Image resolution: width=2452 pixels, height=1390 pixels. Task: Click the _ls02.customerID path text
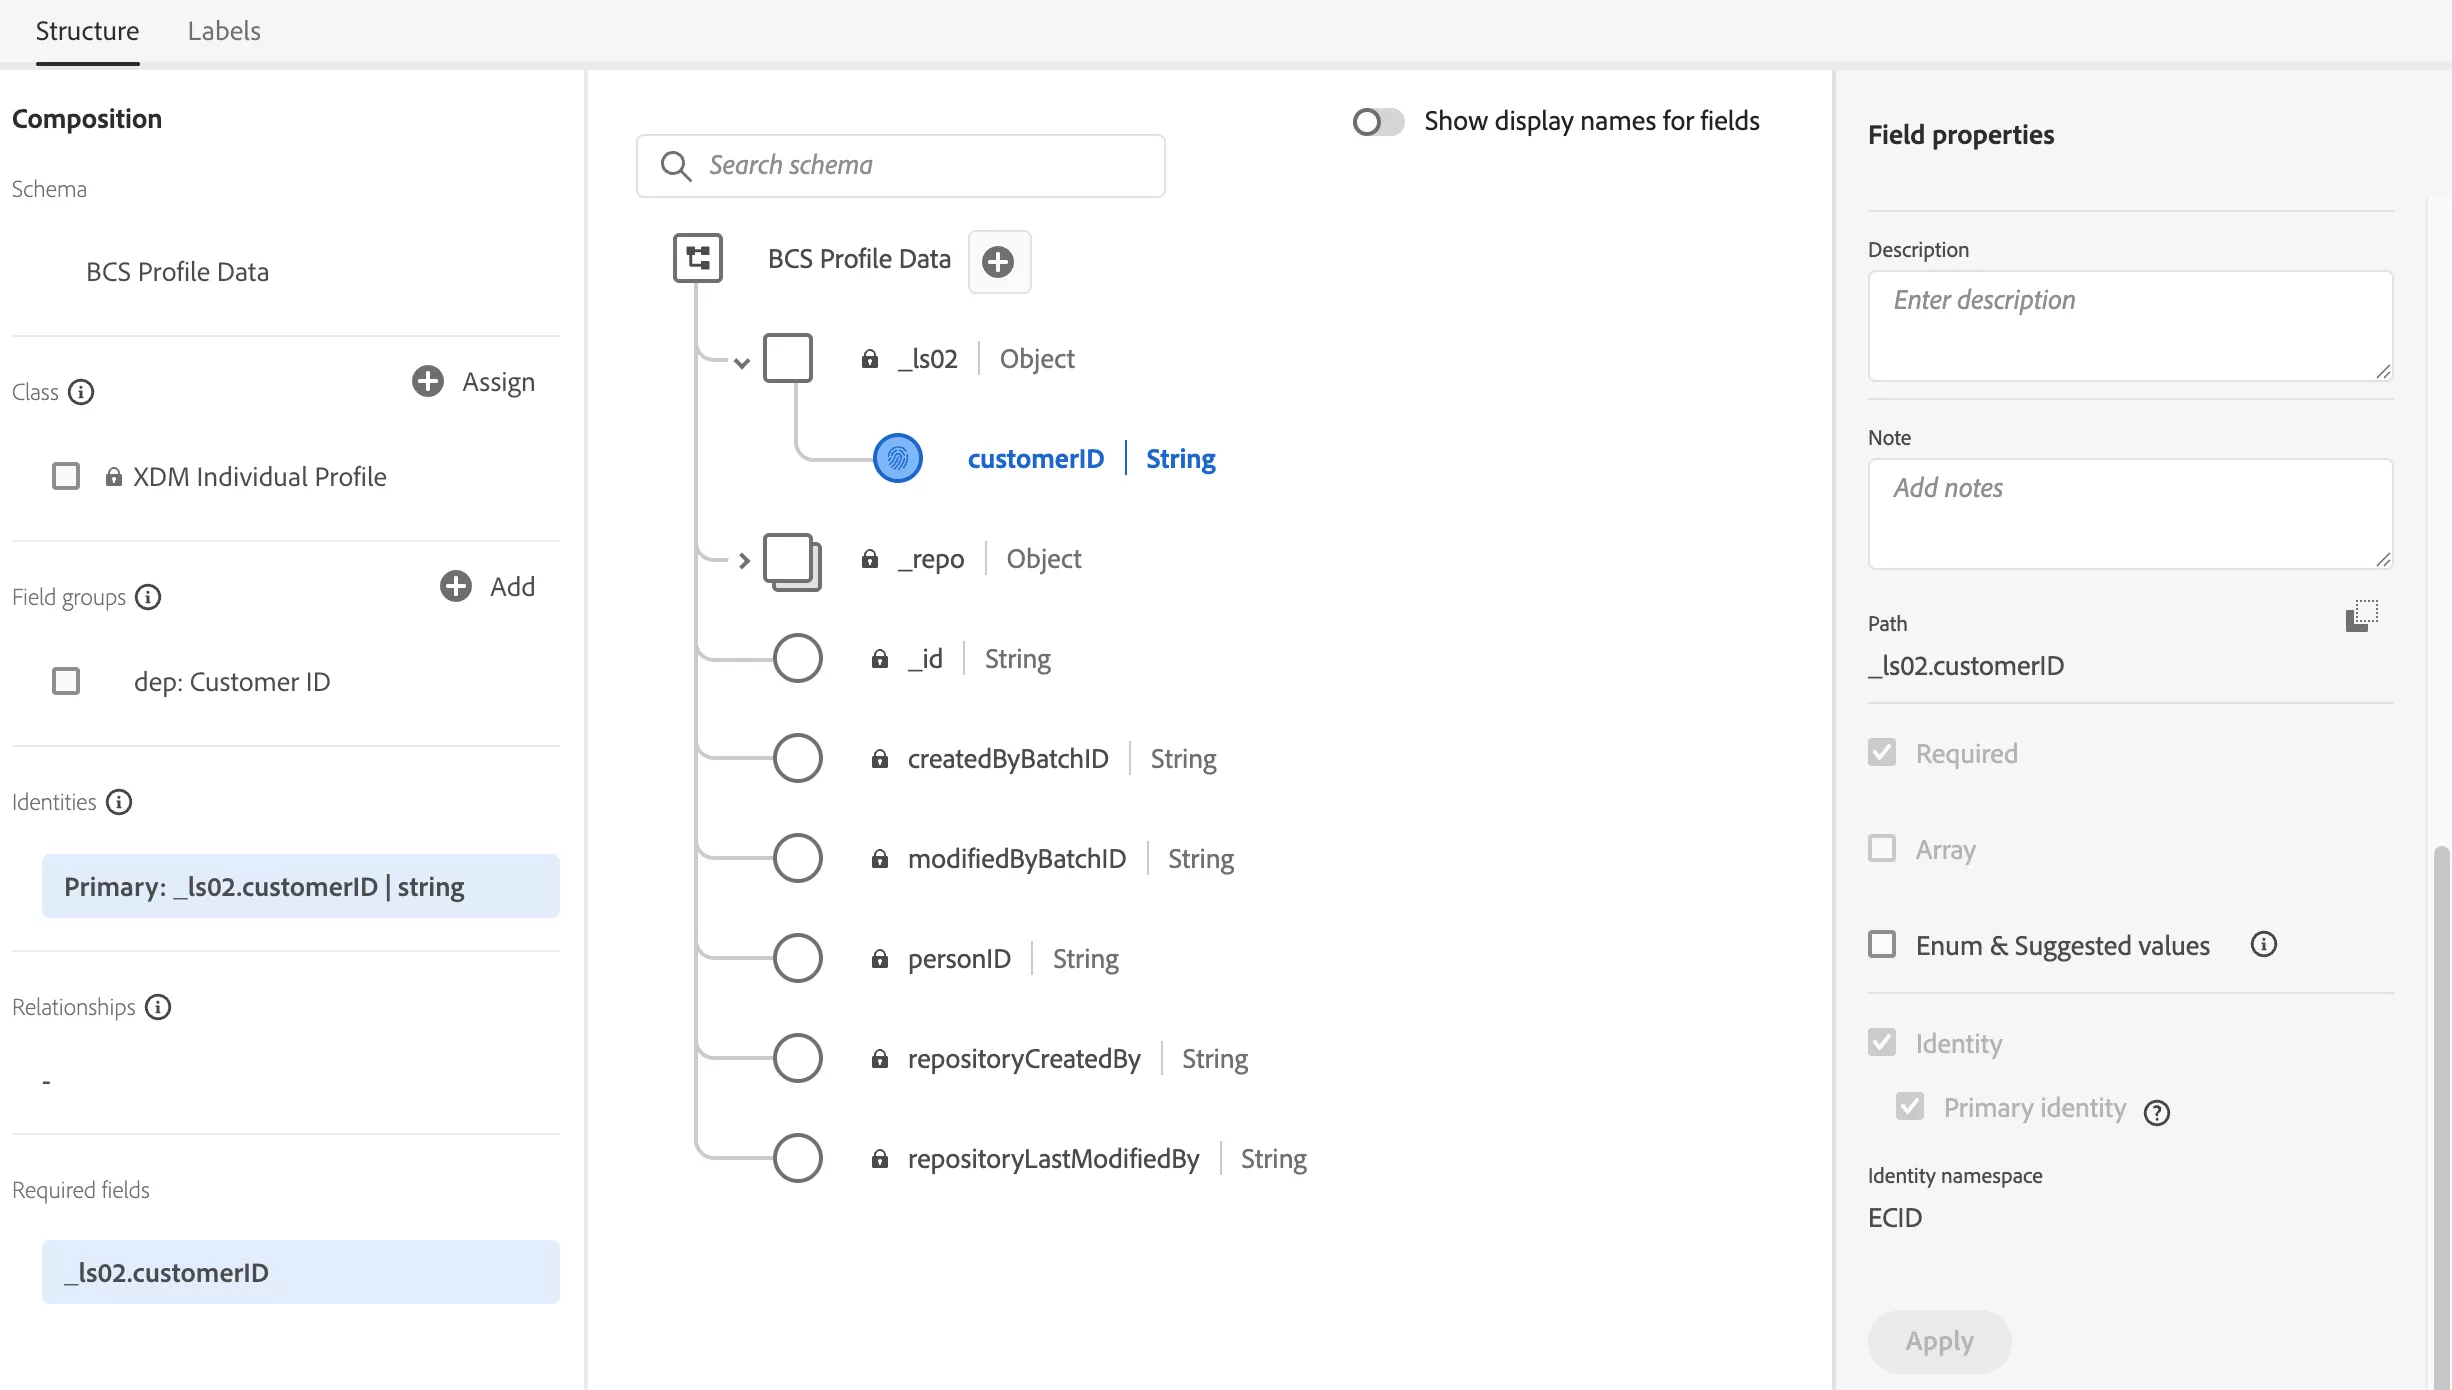(x=1966, y=666)
